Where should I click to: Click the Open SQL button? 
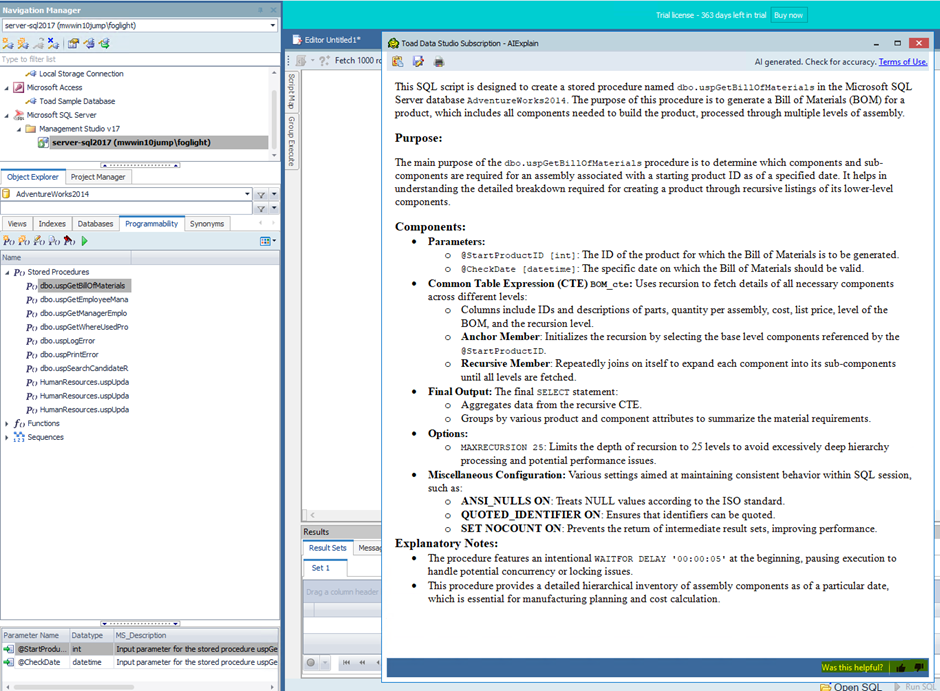pos(851,687)
